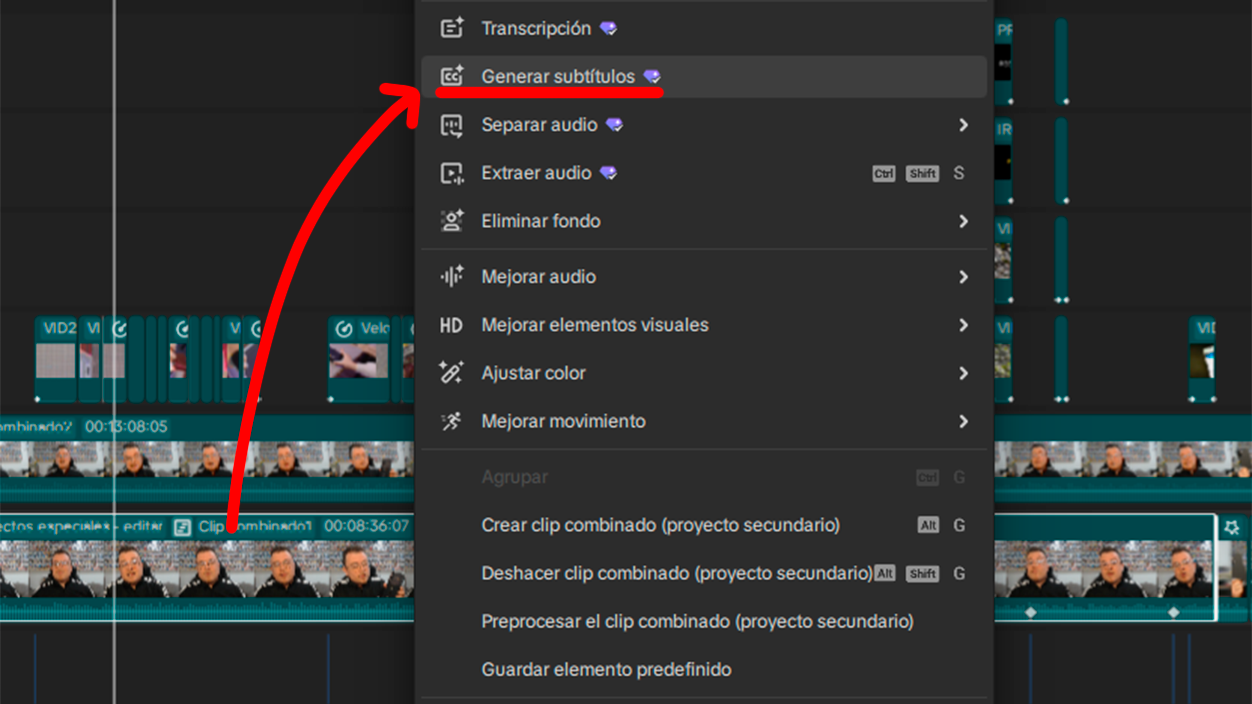Expand the Separar audio submenu
Image resolution: width=1252 pixels, height=704 pixels.
coord(963,126)
